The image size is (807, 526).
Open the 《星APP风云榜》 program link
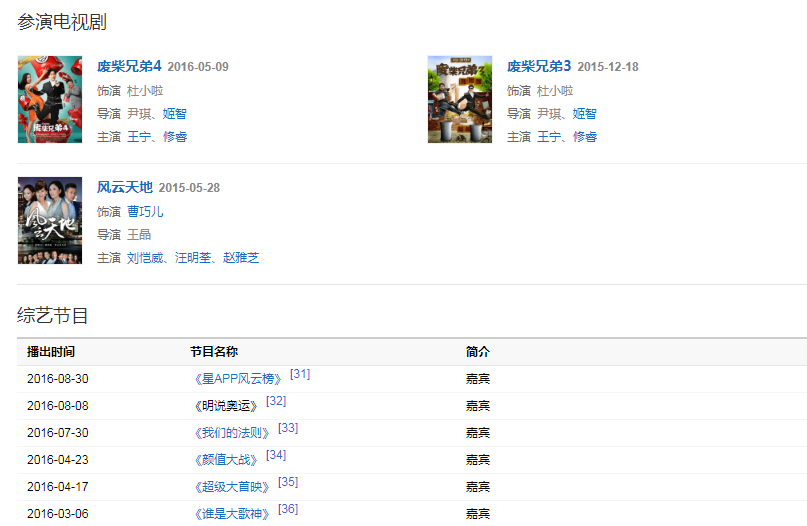pos(237,379)
